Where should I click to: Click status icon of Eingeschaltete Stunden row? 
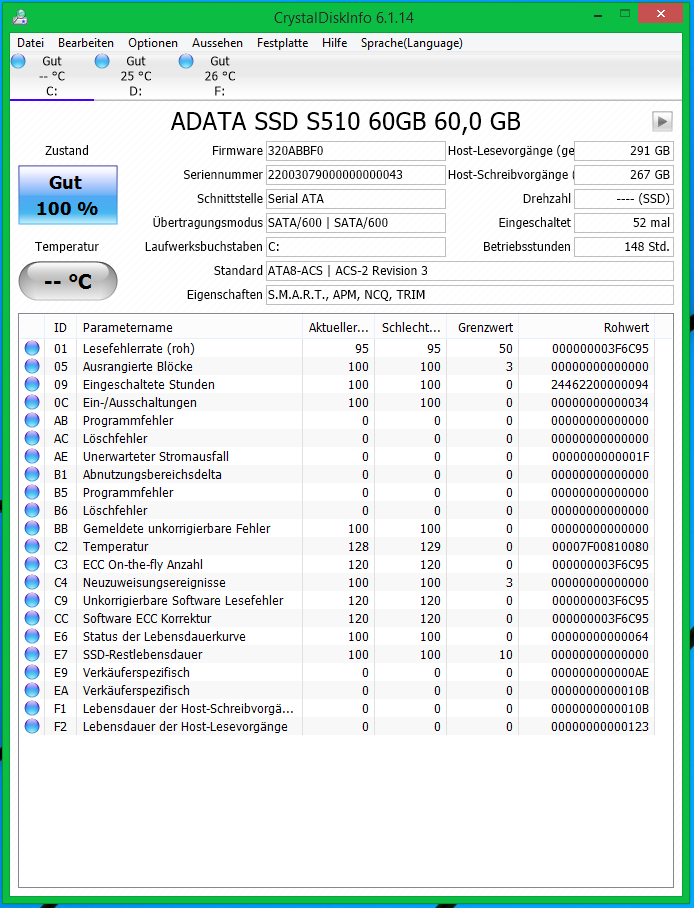[x=32, y=384]
